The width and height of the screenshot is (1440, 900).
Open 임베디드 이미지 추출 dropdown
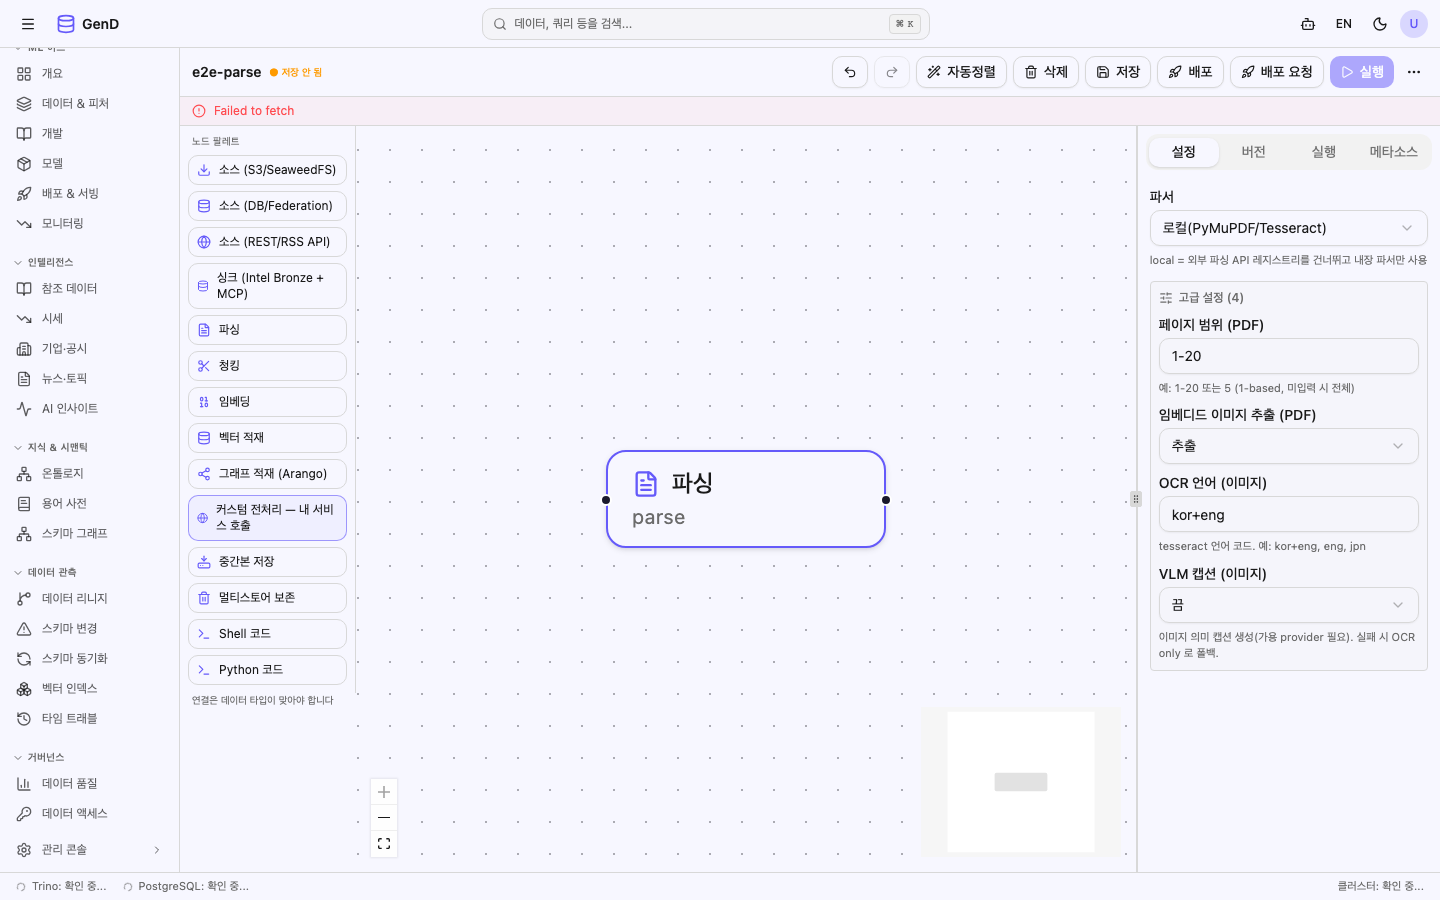pyautogui.click(x=1288, y=446)
